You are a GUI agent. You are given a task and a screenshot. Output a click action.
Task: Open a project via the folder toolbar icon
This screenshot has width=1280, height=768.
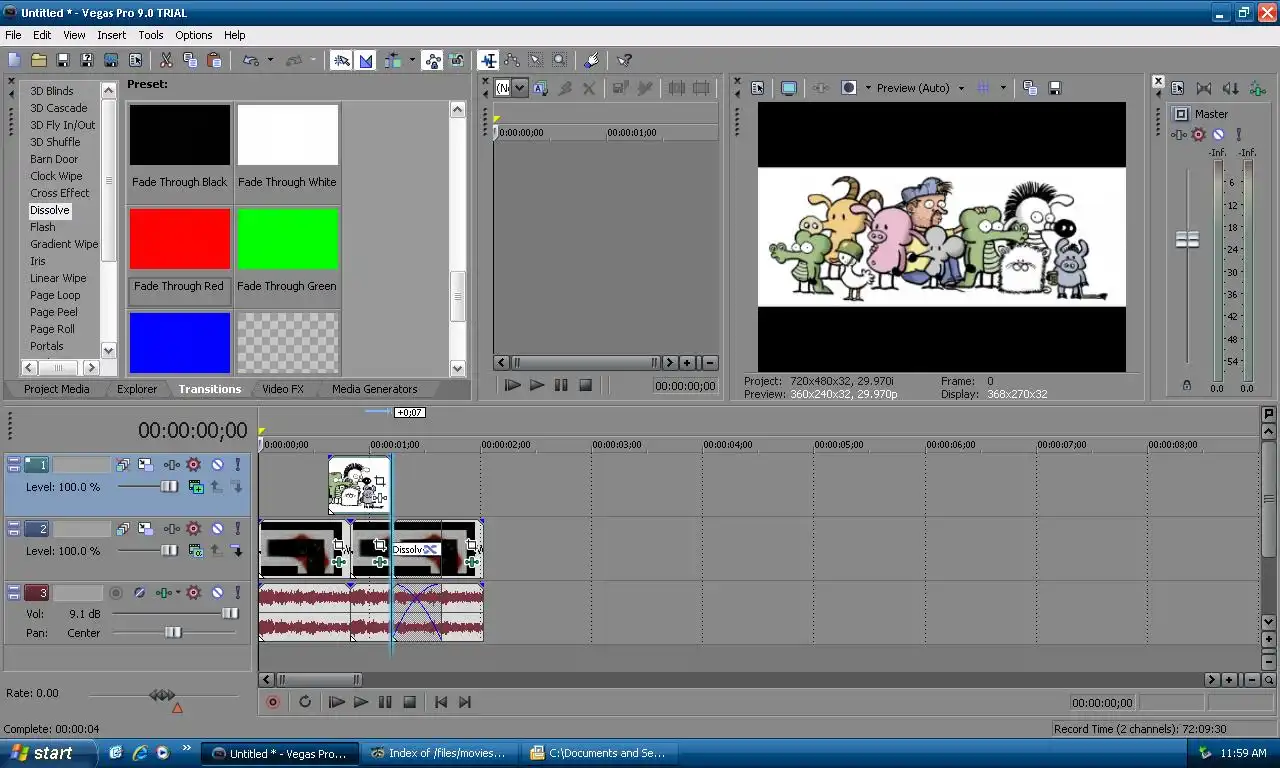point(38,61)
